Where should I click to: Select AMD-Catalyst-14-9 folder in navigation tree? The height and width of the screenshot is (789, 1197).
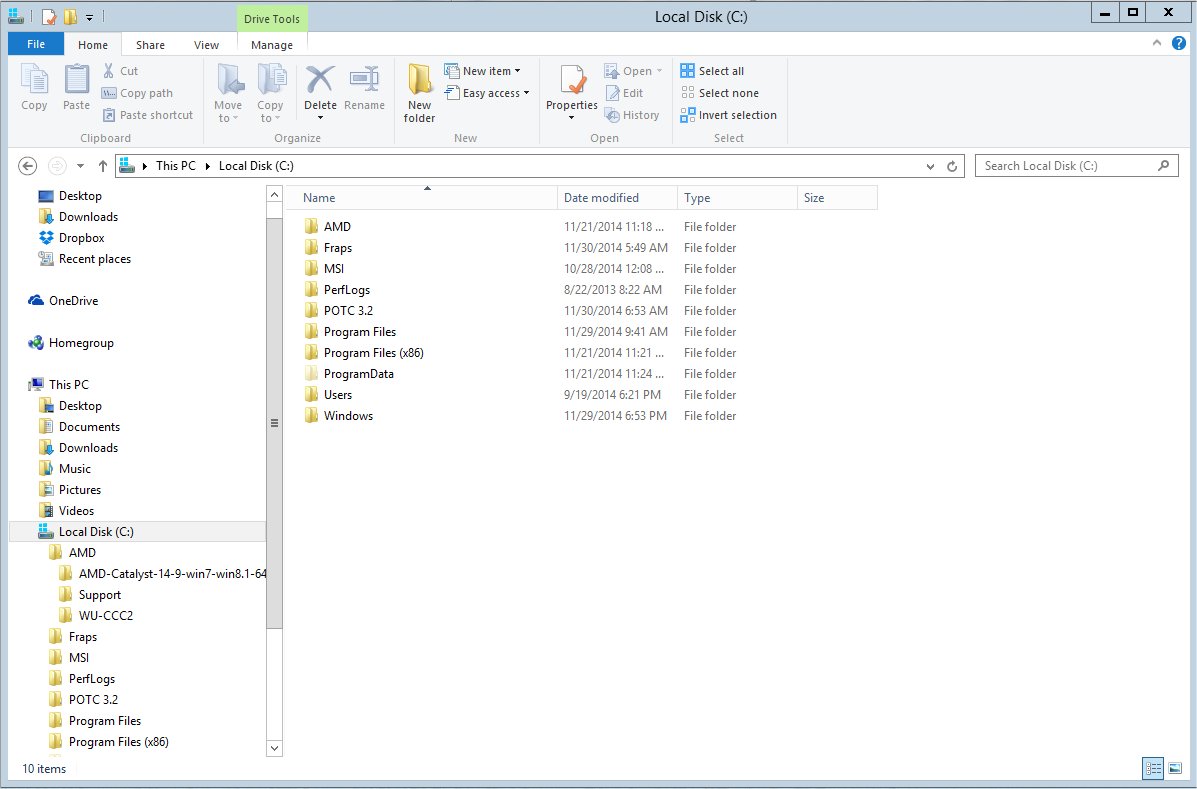(163, 574)
